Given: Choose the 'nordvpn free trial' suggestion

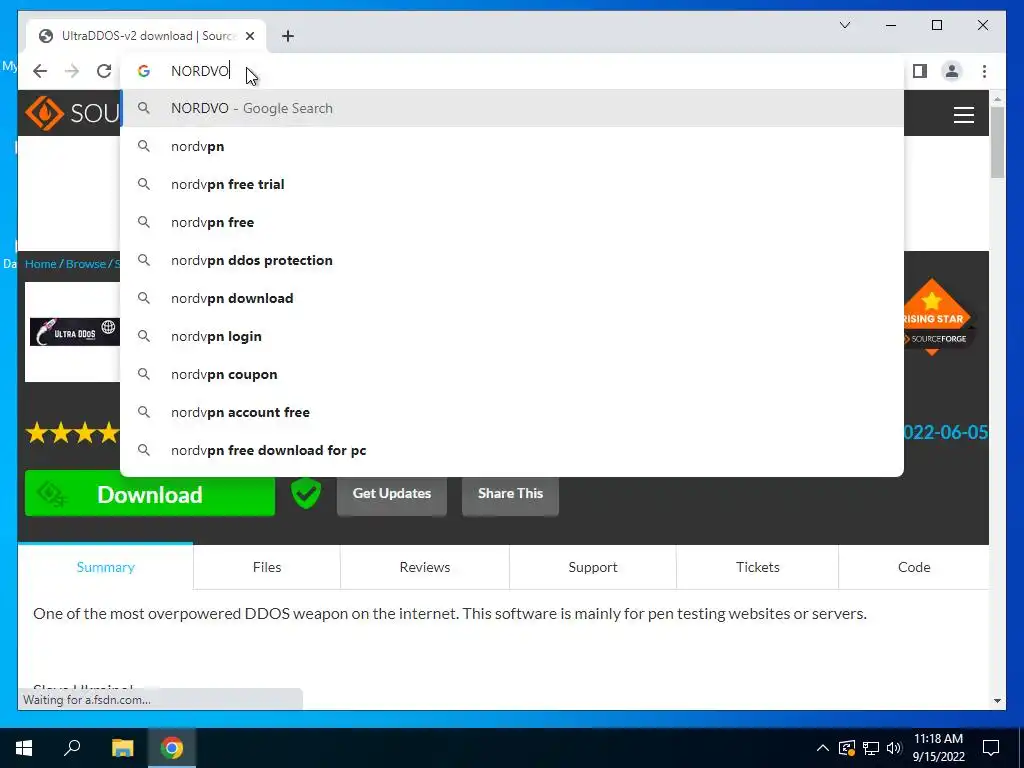Looking at the screenshot, I should point(512,184).
